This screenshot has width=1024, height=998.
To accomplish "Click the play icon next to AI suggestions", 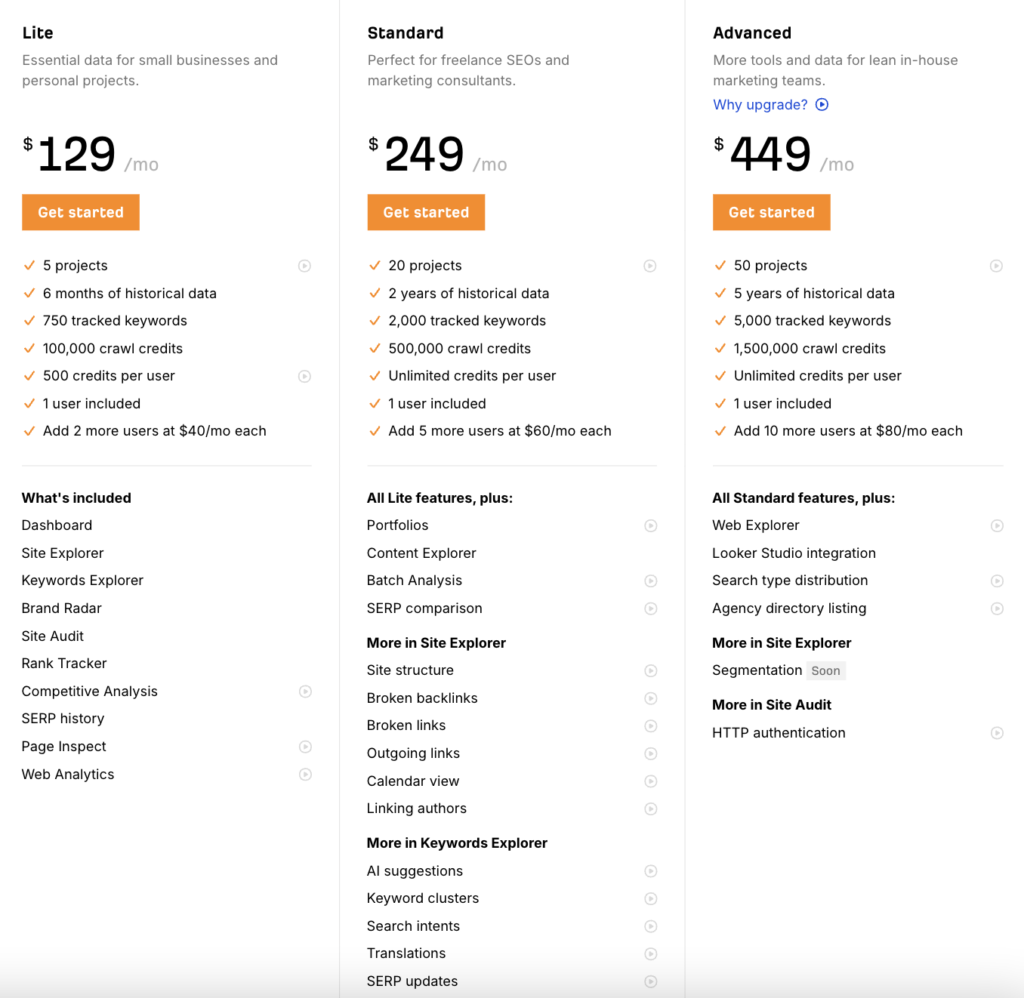I will pyautogui.click(x=650, y=871).
